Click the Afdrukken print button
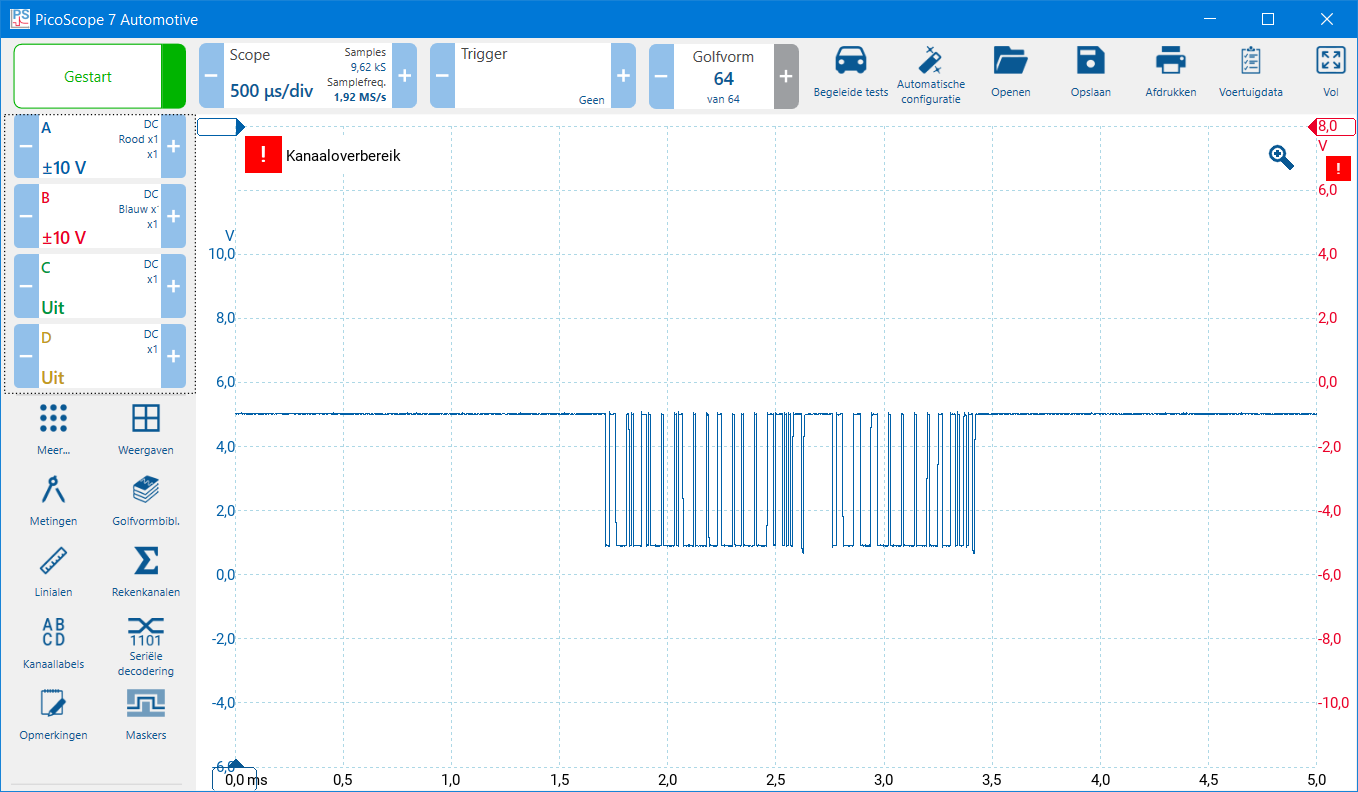The width and height of the screenshot is (1358, 792). pos(1170,63)
